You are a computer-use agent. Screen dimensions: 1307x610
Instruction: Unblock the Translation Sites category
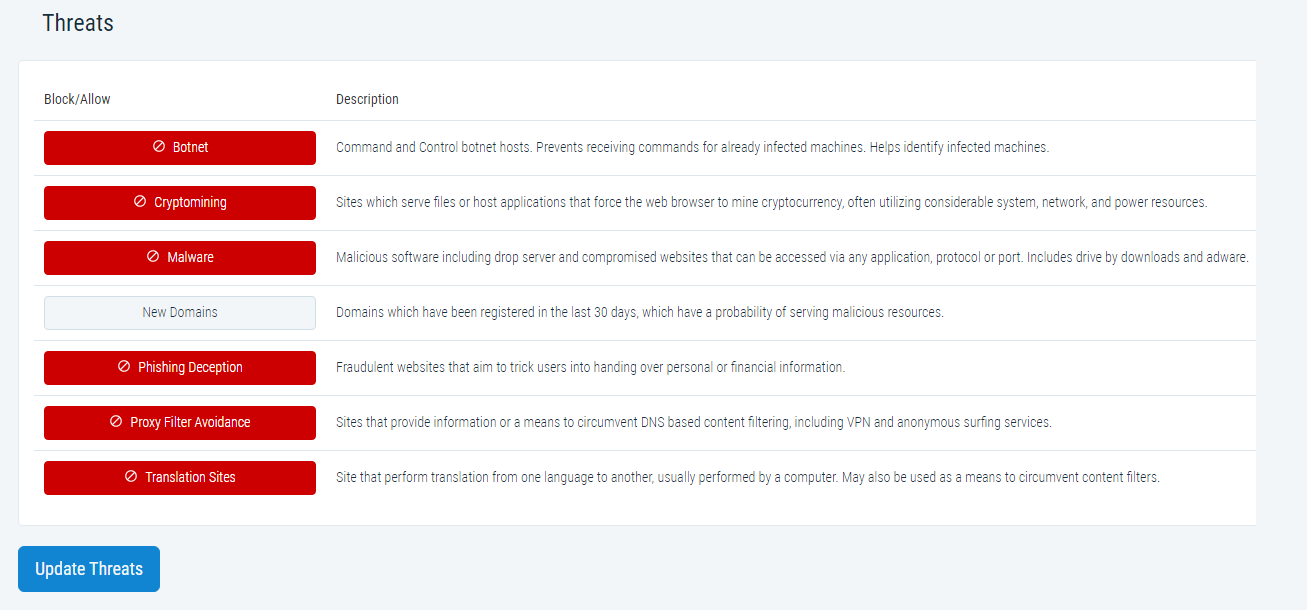click(180, 478)
